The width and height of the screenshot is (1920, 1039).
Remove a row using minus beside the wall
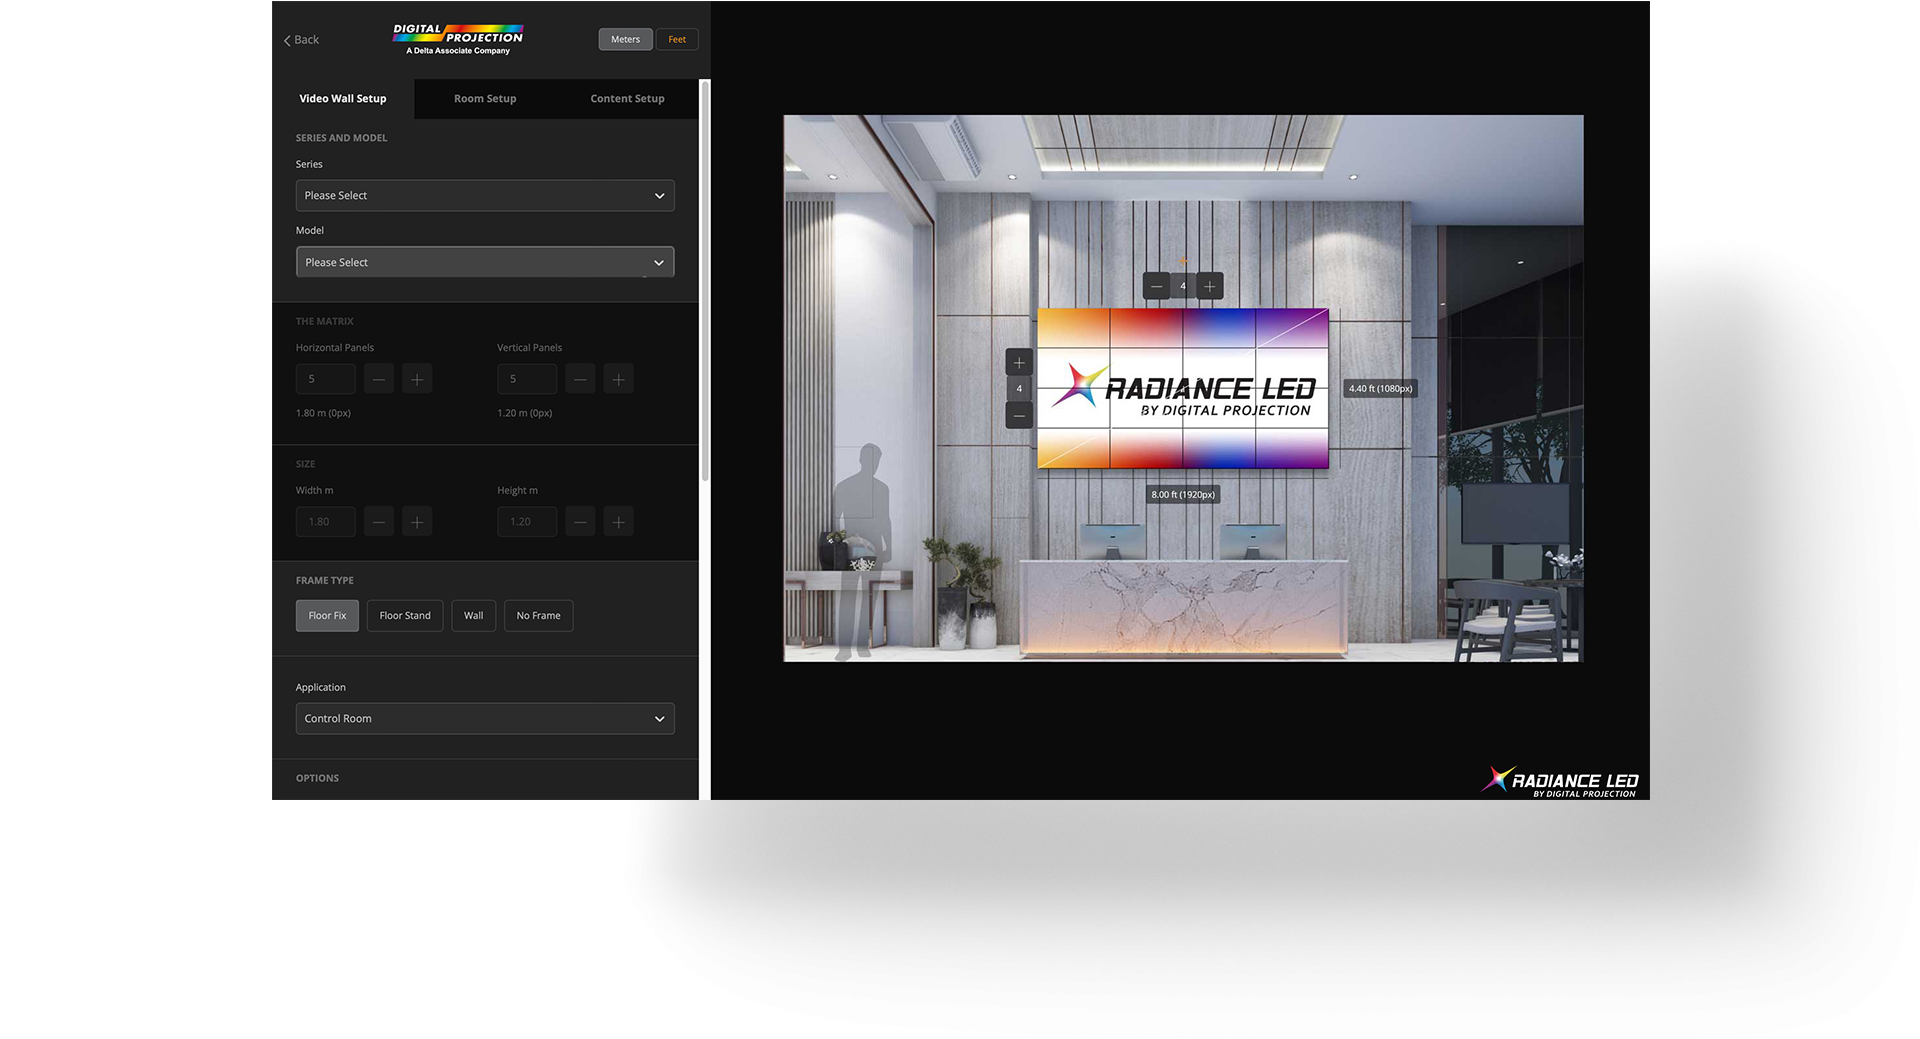(x=1019, y=415)
